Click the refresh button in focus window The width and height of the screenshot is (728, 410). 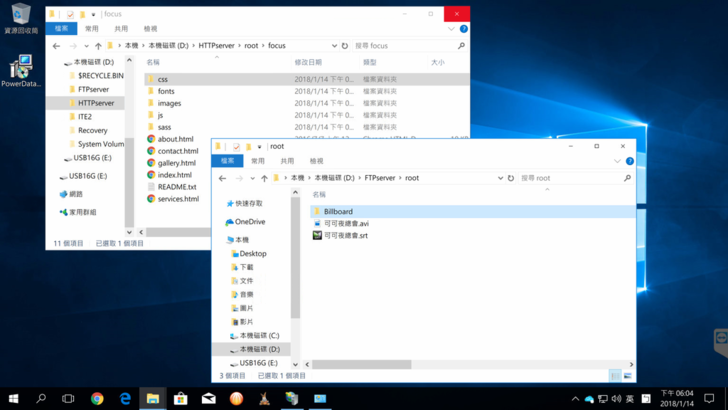point(345,45)
